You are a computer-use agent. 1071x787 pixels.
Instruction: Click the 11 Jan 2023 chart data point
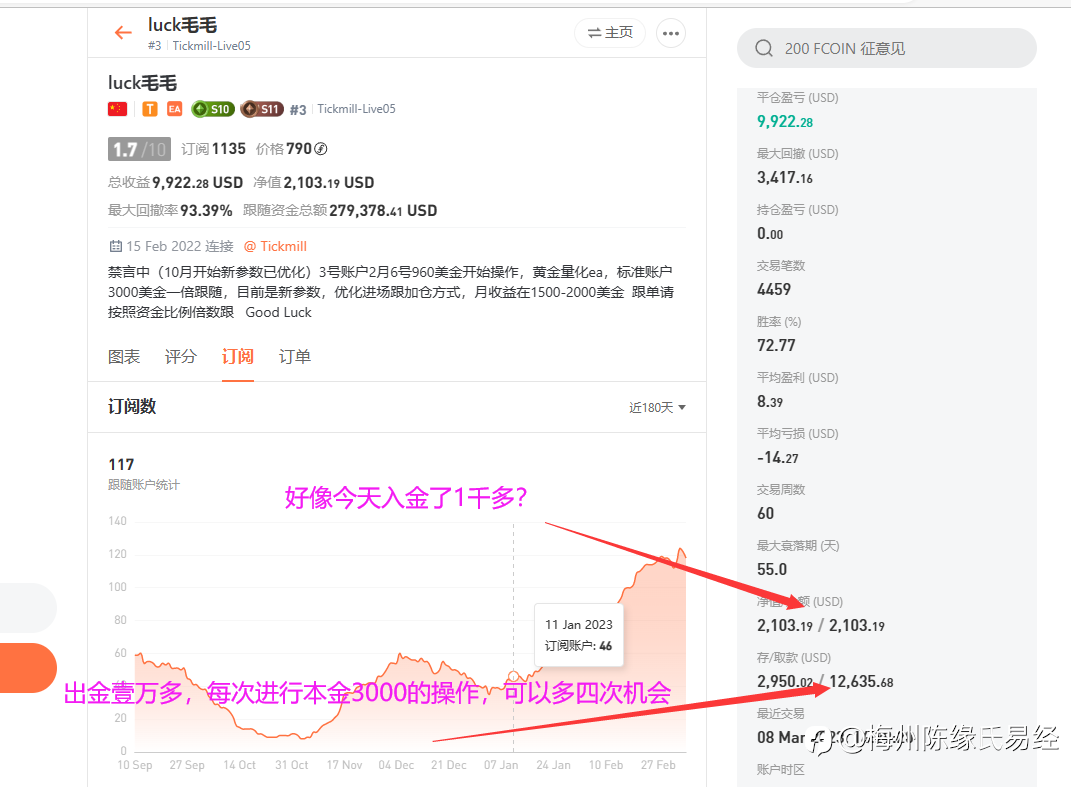pos(514,677)
